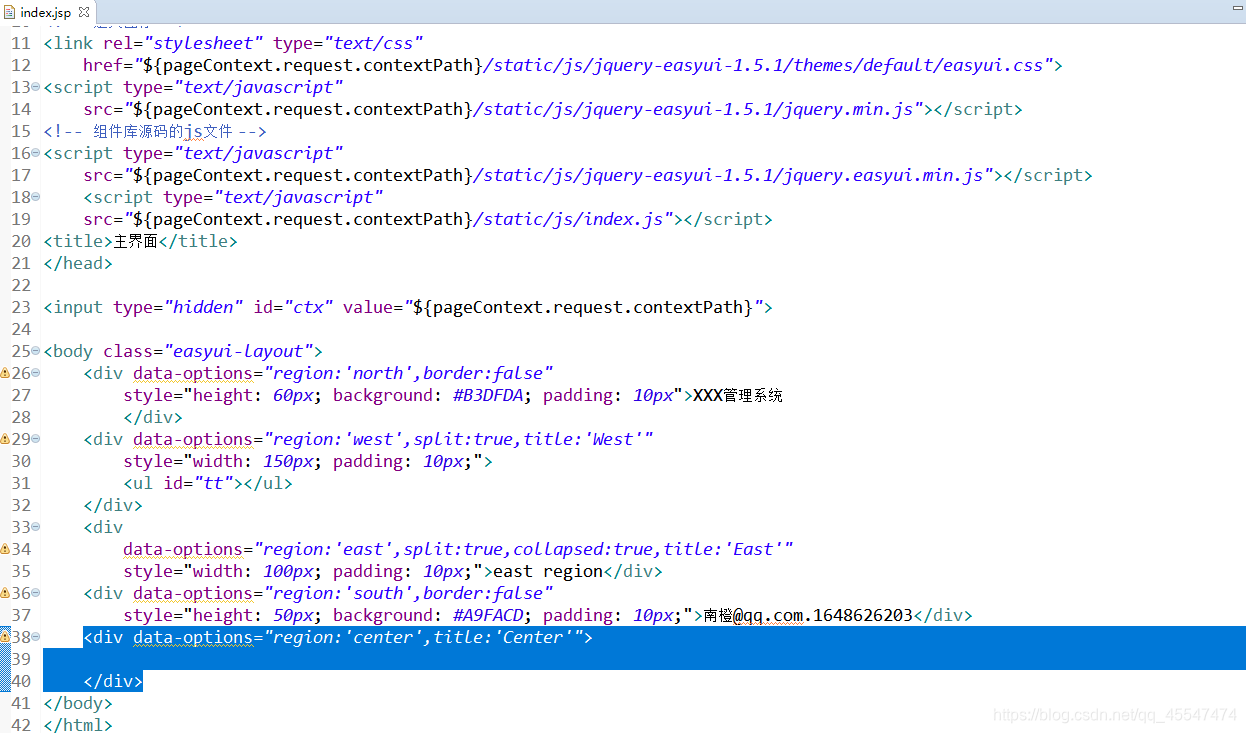Click the jquery.min.js path on line 14

point(529,109)
